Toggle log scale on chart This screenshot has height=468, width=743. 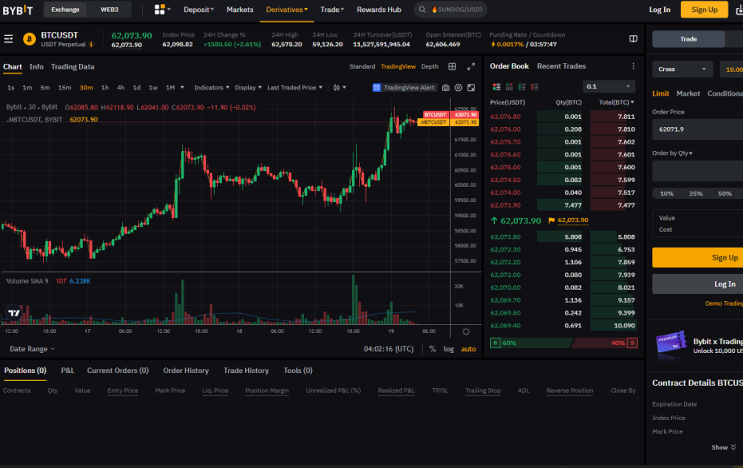[448, 349]
